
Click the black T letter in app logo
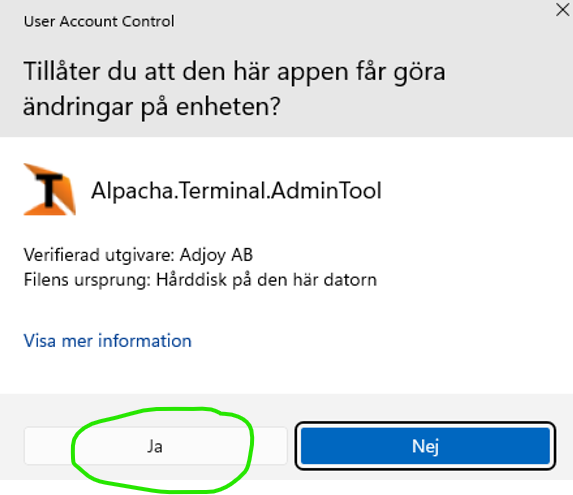[49, 189]
